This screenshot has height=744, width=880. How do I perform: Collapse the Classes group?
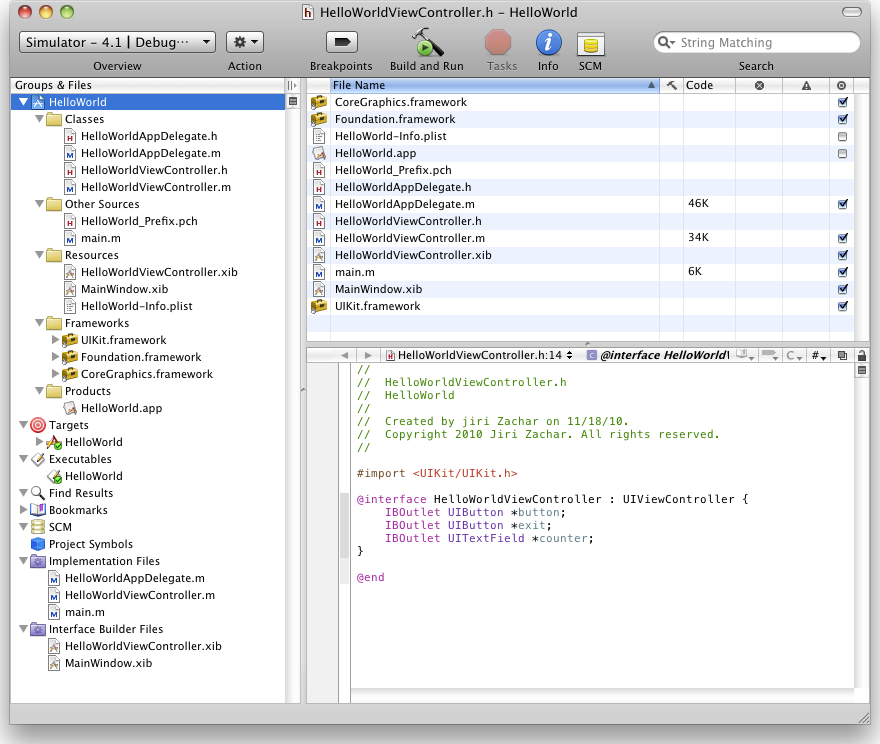(39, 119)
